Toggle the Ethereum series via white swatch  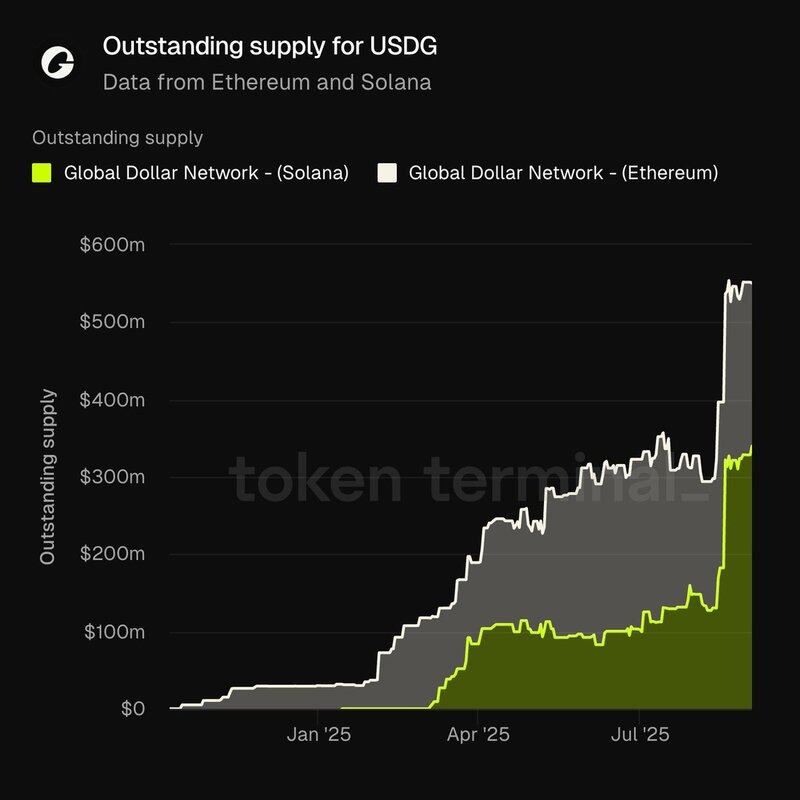click(387, 173)
